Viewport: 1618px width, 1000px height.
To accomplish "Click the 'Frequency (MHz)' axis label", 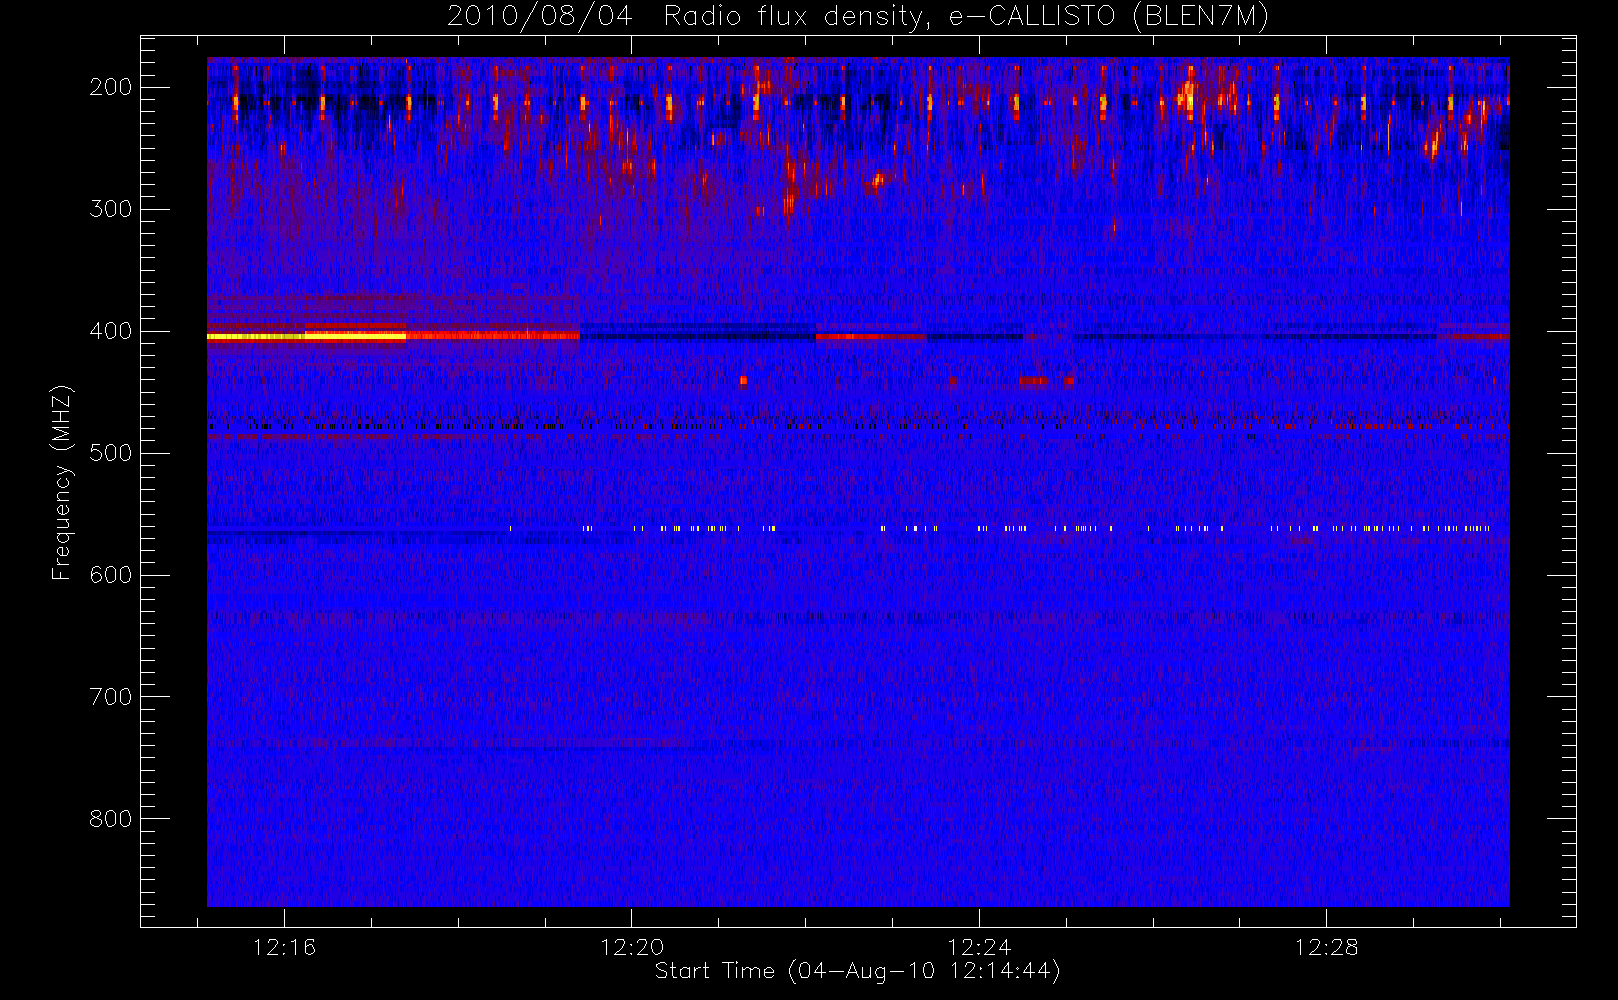I will 62,483.
